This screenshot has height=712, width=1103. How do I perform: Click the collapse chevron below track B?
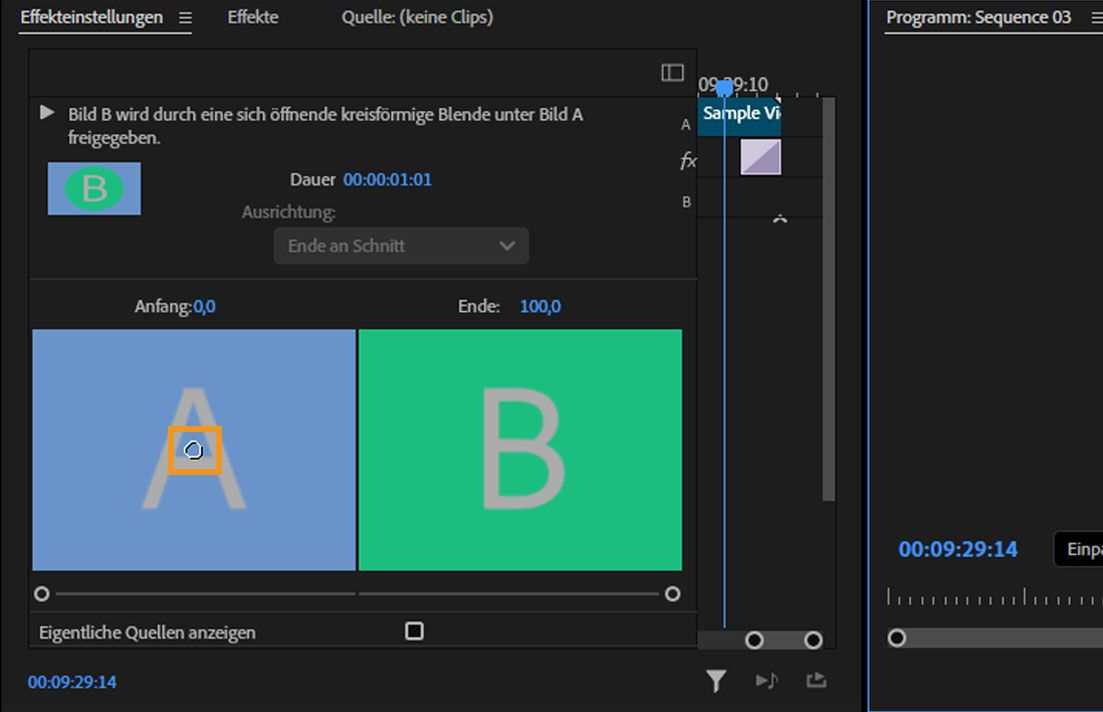pyautogui.click(x=779, y=219)
